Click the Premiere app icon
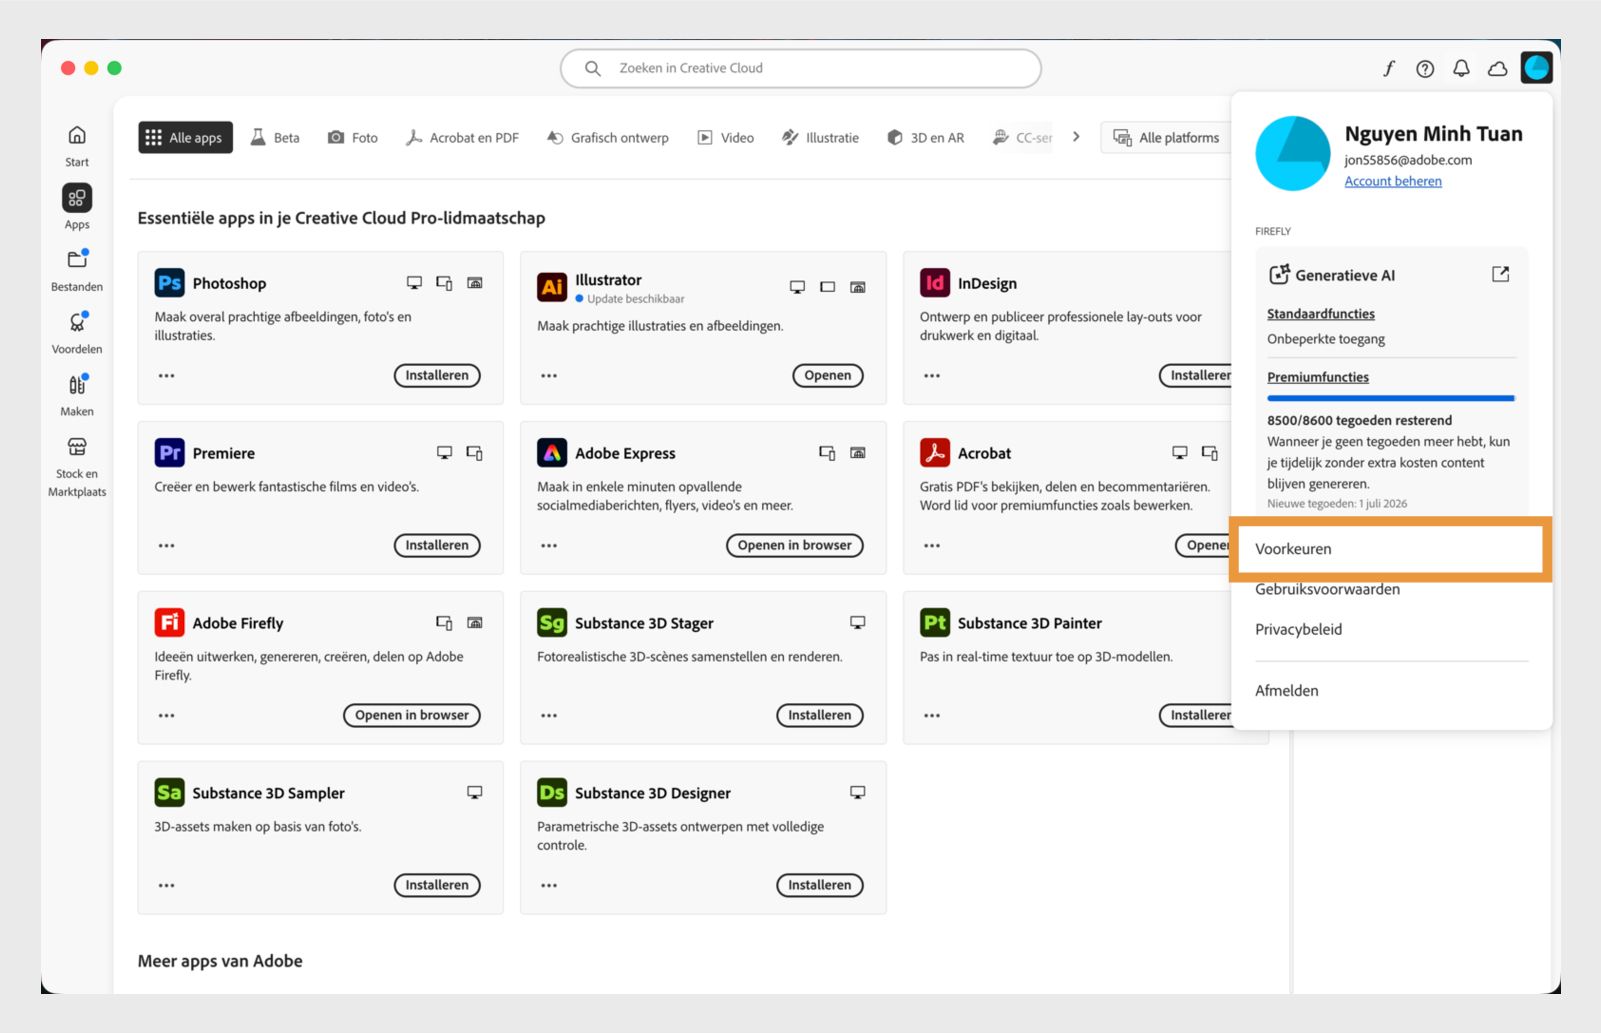The image size is (1601, 1034). [x=170, y=453]
